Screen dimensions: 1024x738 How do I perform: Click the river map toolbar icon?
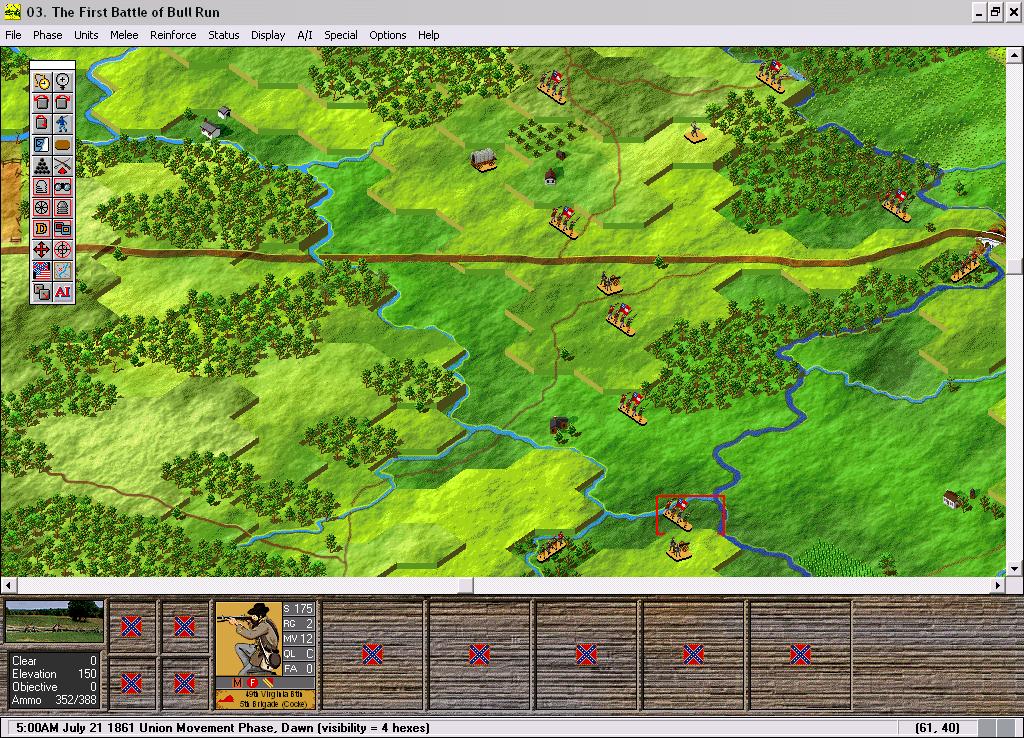[63, 270]
